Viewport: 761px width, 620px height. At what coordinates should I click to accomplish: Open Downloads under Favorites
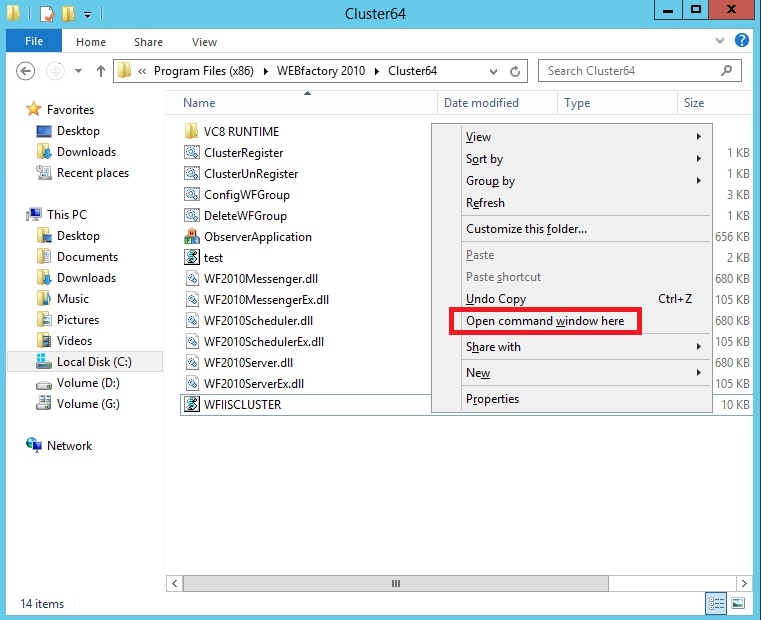[x=86, y=151]
